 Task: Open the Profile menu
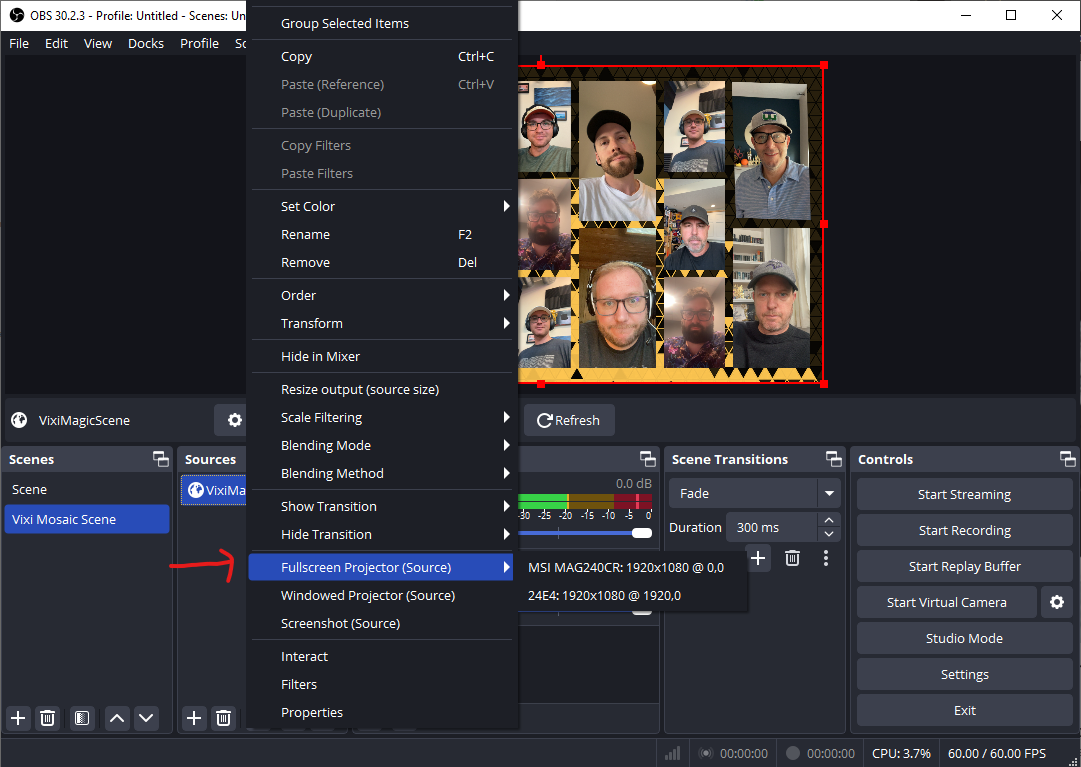point(199,43)
